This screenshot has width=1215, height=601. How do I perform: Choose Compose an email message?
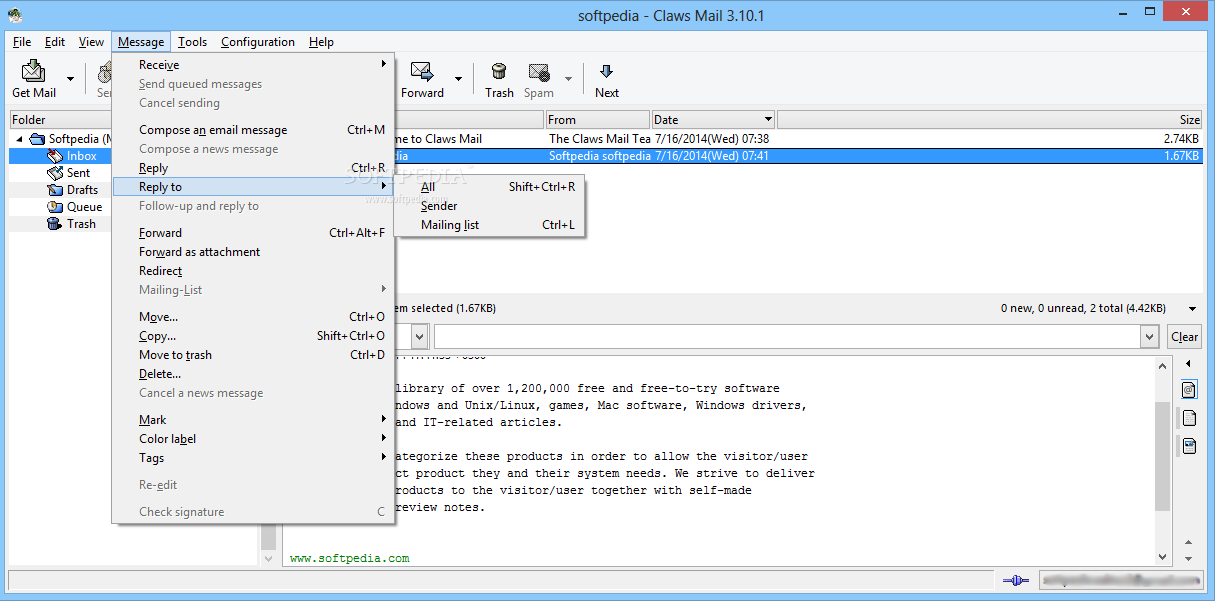253,130
